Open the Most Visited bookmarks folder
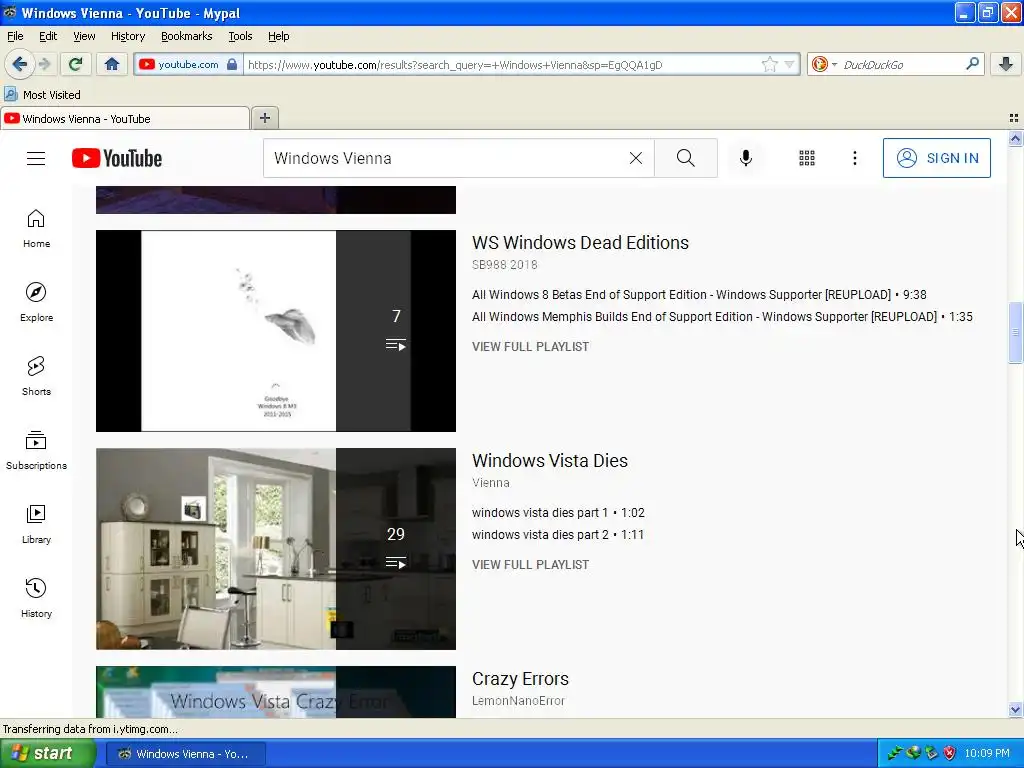This screenshot has width=1024, height=768. [42, 95]
